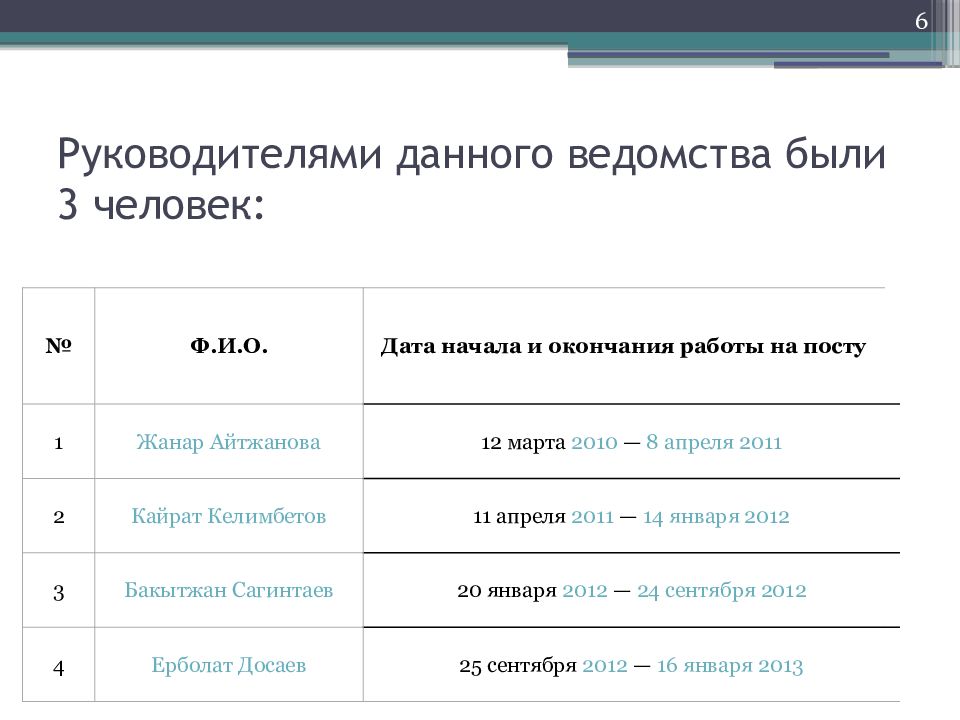Select the Ф.И.О. column header

tap(228, 346)
